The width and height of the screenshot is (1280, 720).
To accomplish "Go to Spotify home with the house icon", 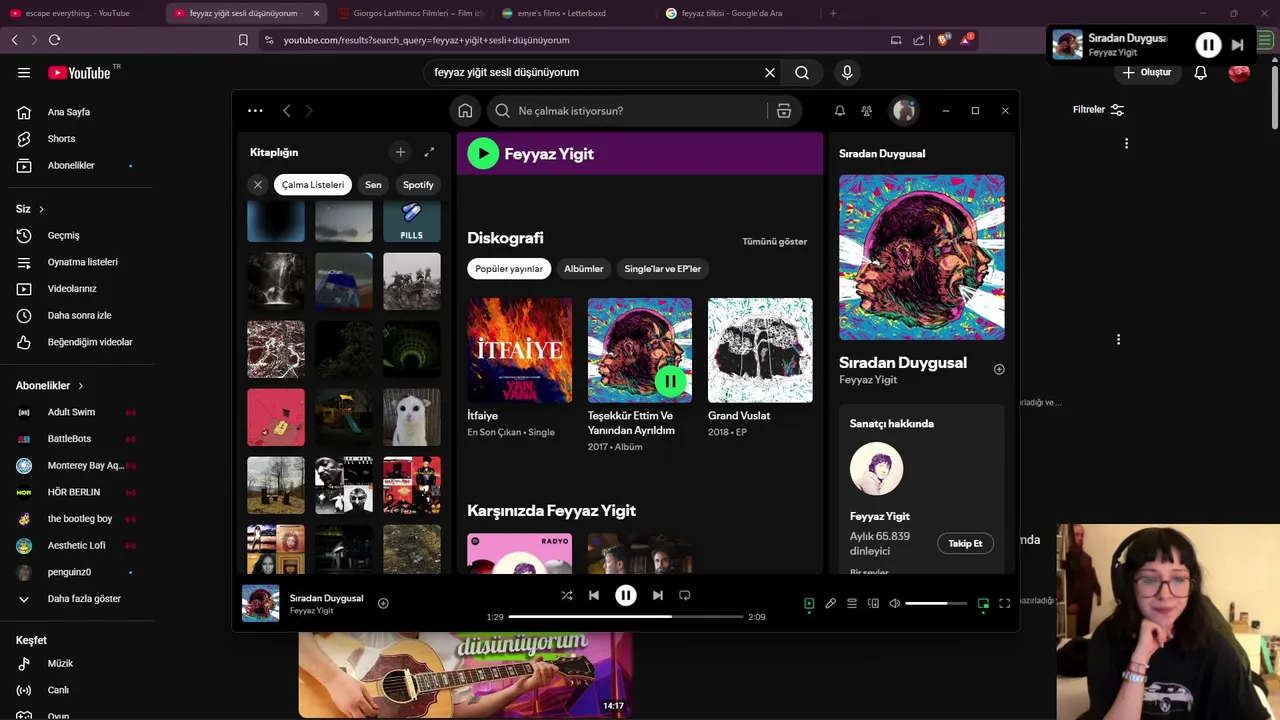I will (465, 111).
